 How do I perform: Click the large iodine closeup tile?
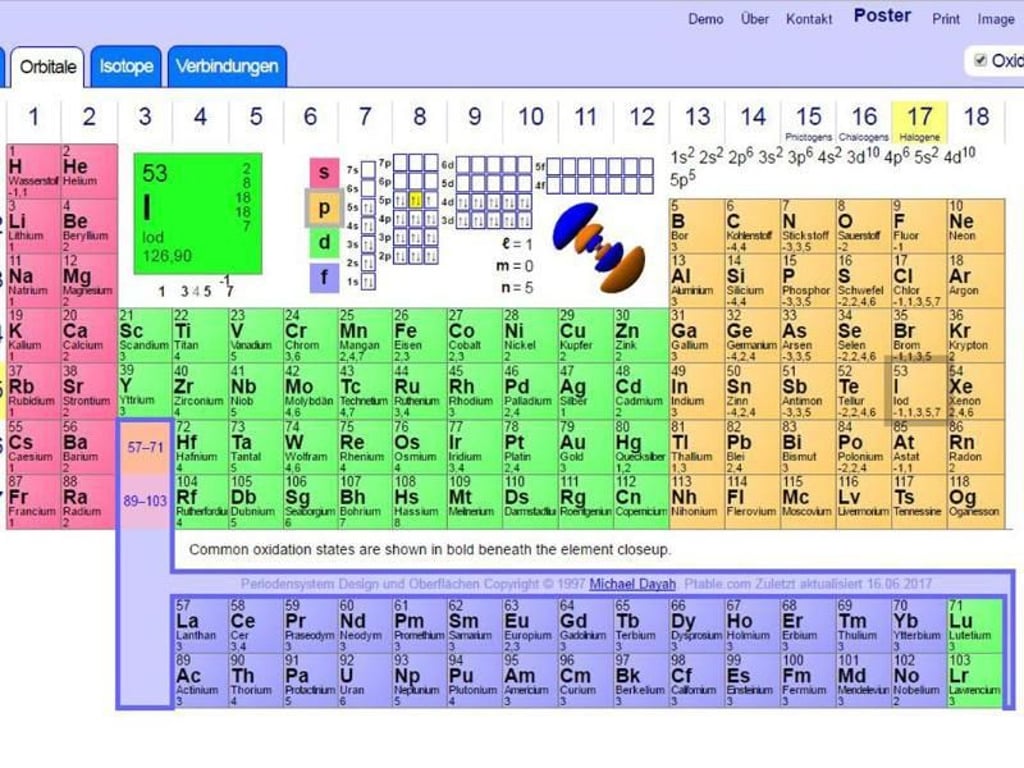click(197, 213)
